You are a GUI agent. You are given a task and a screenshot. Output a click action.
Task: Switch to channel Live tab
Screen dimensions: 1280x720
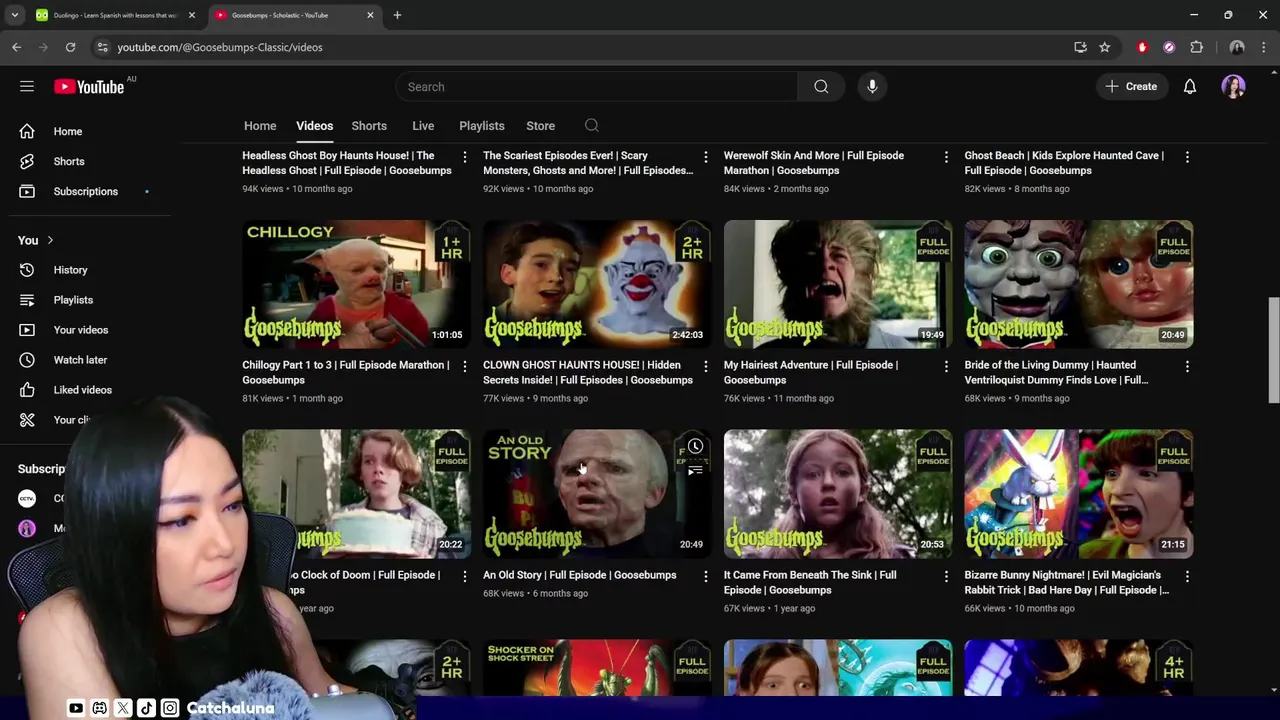pyautogui.click(x=423, y=126)
